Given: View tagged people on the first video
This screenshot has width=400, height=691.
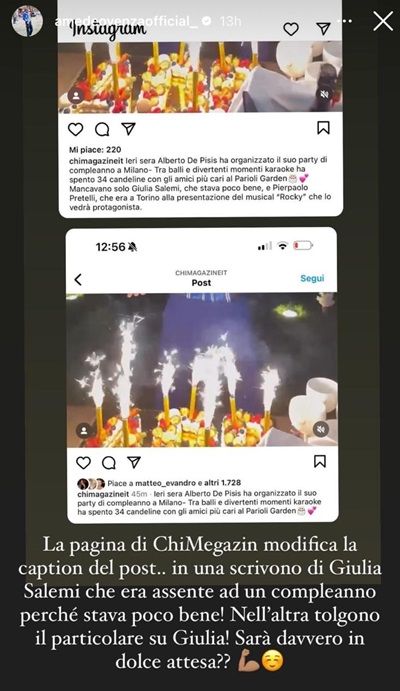Looking at the screenshot, I should (x=76, y=96).
